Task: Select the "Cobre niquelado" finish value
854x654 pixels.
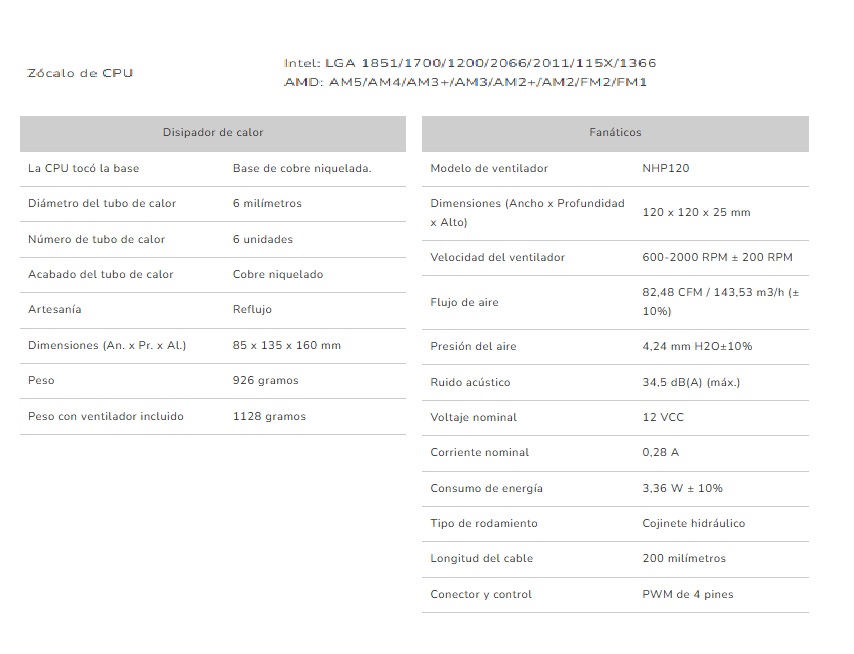Action: click(x=278, y=274)
